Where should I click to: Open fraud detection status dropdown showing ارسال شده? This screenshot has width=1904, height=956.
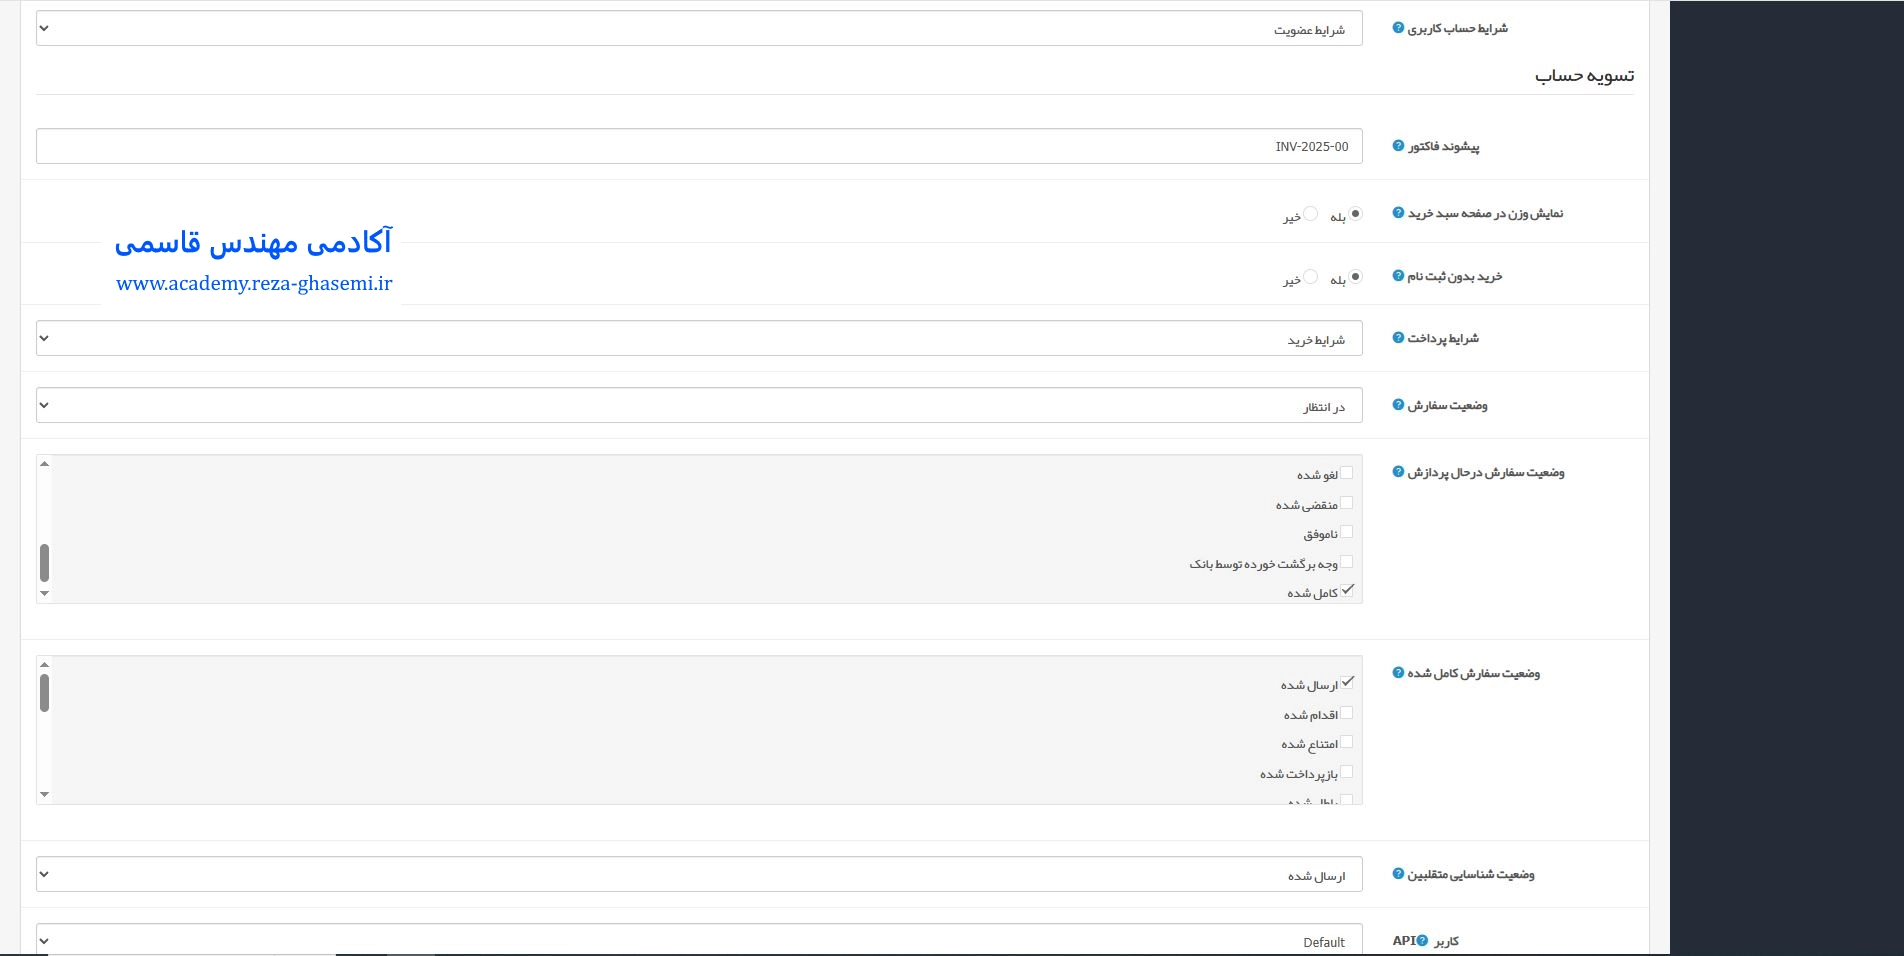point(699,874)
